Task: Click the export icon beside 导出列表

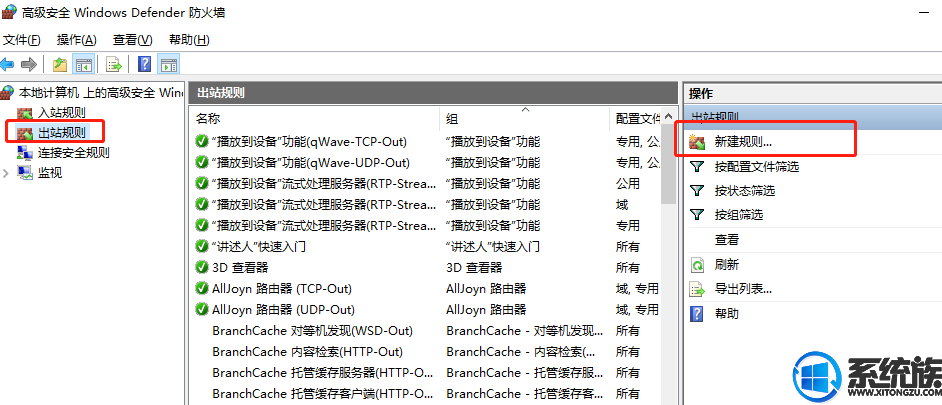Action: pos(697,288)
